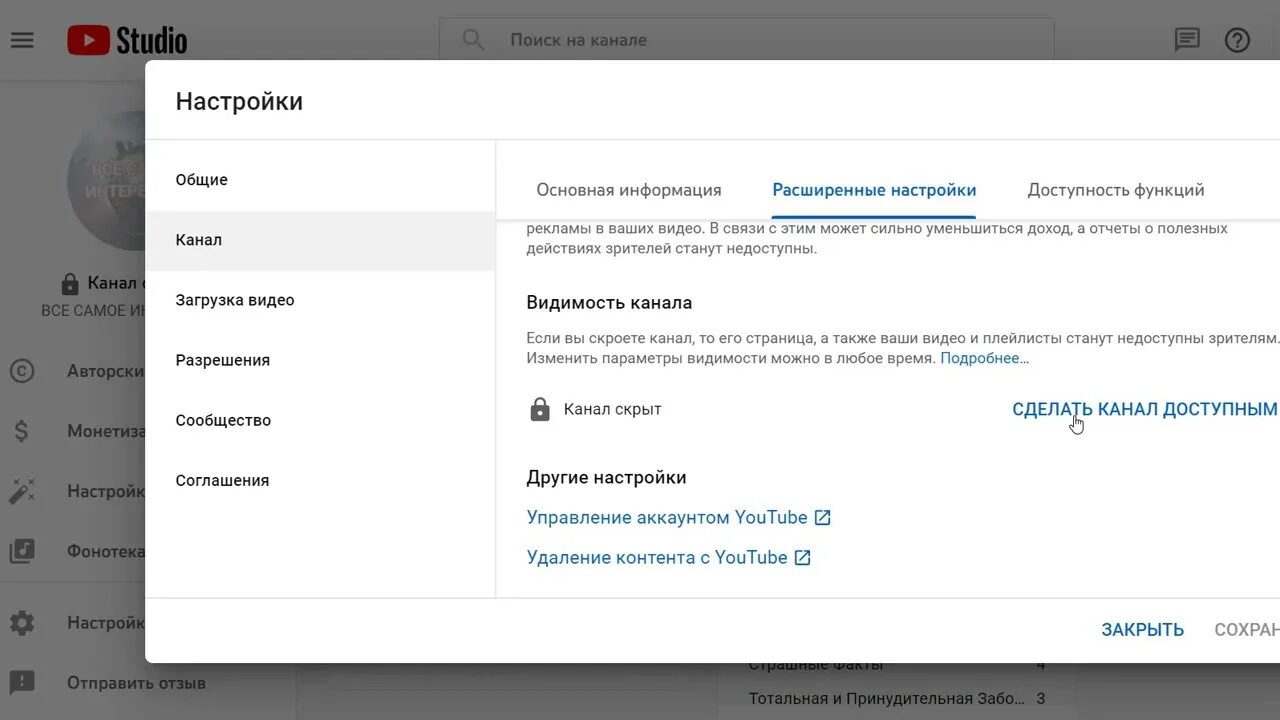Click 'Отправить отзыв' in sidebar
Screen dimensions: 1280x720
pyautogui.click(x=136, y=683)
